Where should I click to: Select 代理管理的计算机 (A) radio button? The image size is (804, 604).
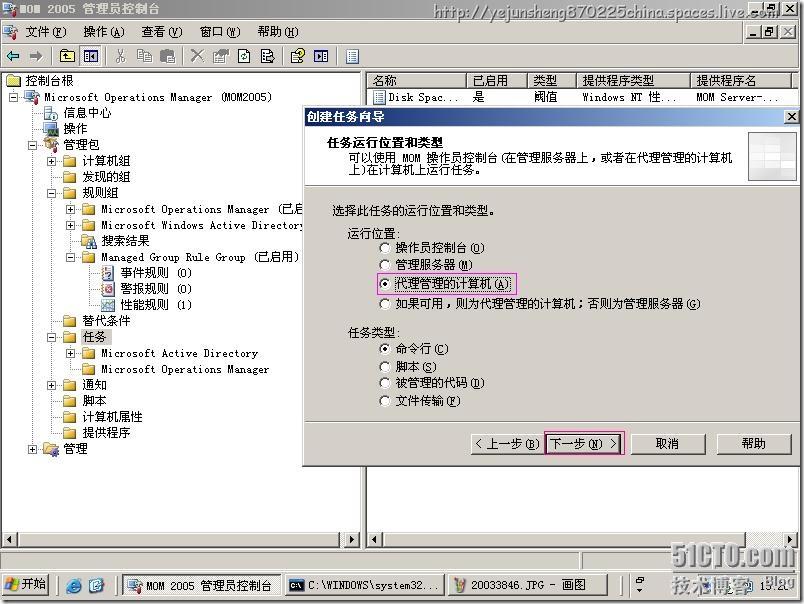tap(385, 284)
